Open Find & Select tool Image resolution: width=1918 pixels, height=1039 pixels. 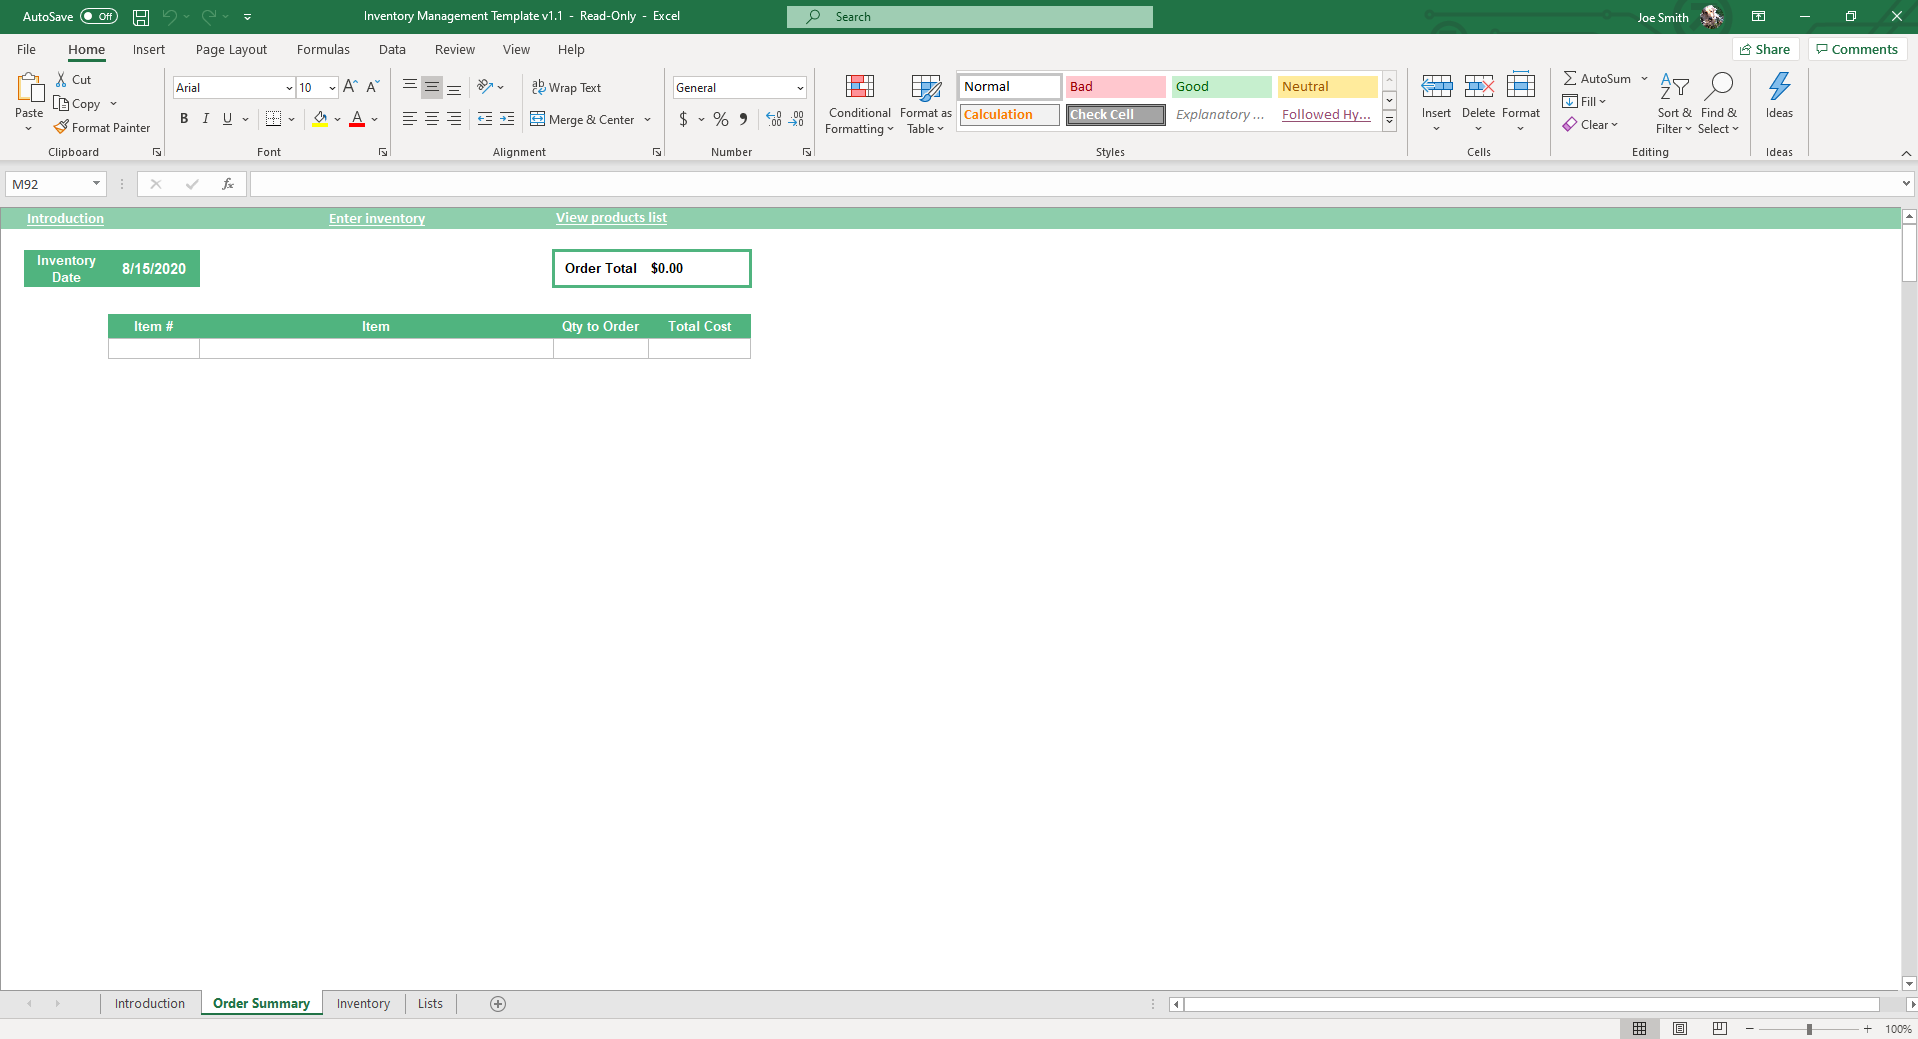(x=1719, y=104)
